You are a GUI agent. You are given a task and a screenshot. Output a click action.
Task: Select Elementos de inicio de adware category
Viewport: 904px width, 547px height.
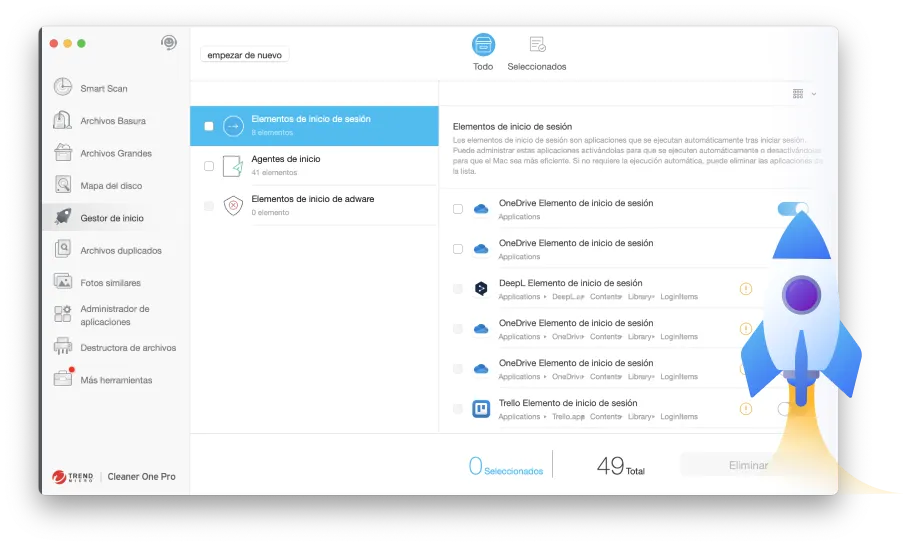(x=312, y=205)
